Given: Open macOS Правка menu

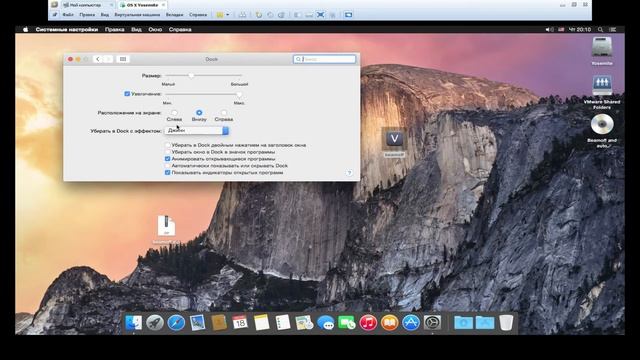Looking at the screenshot, I should 114,29.
